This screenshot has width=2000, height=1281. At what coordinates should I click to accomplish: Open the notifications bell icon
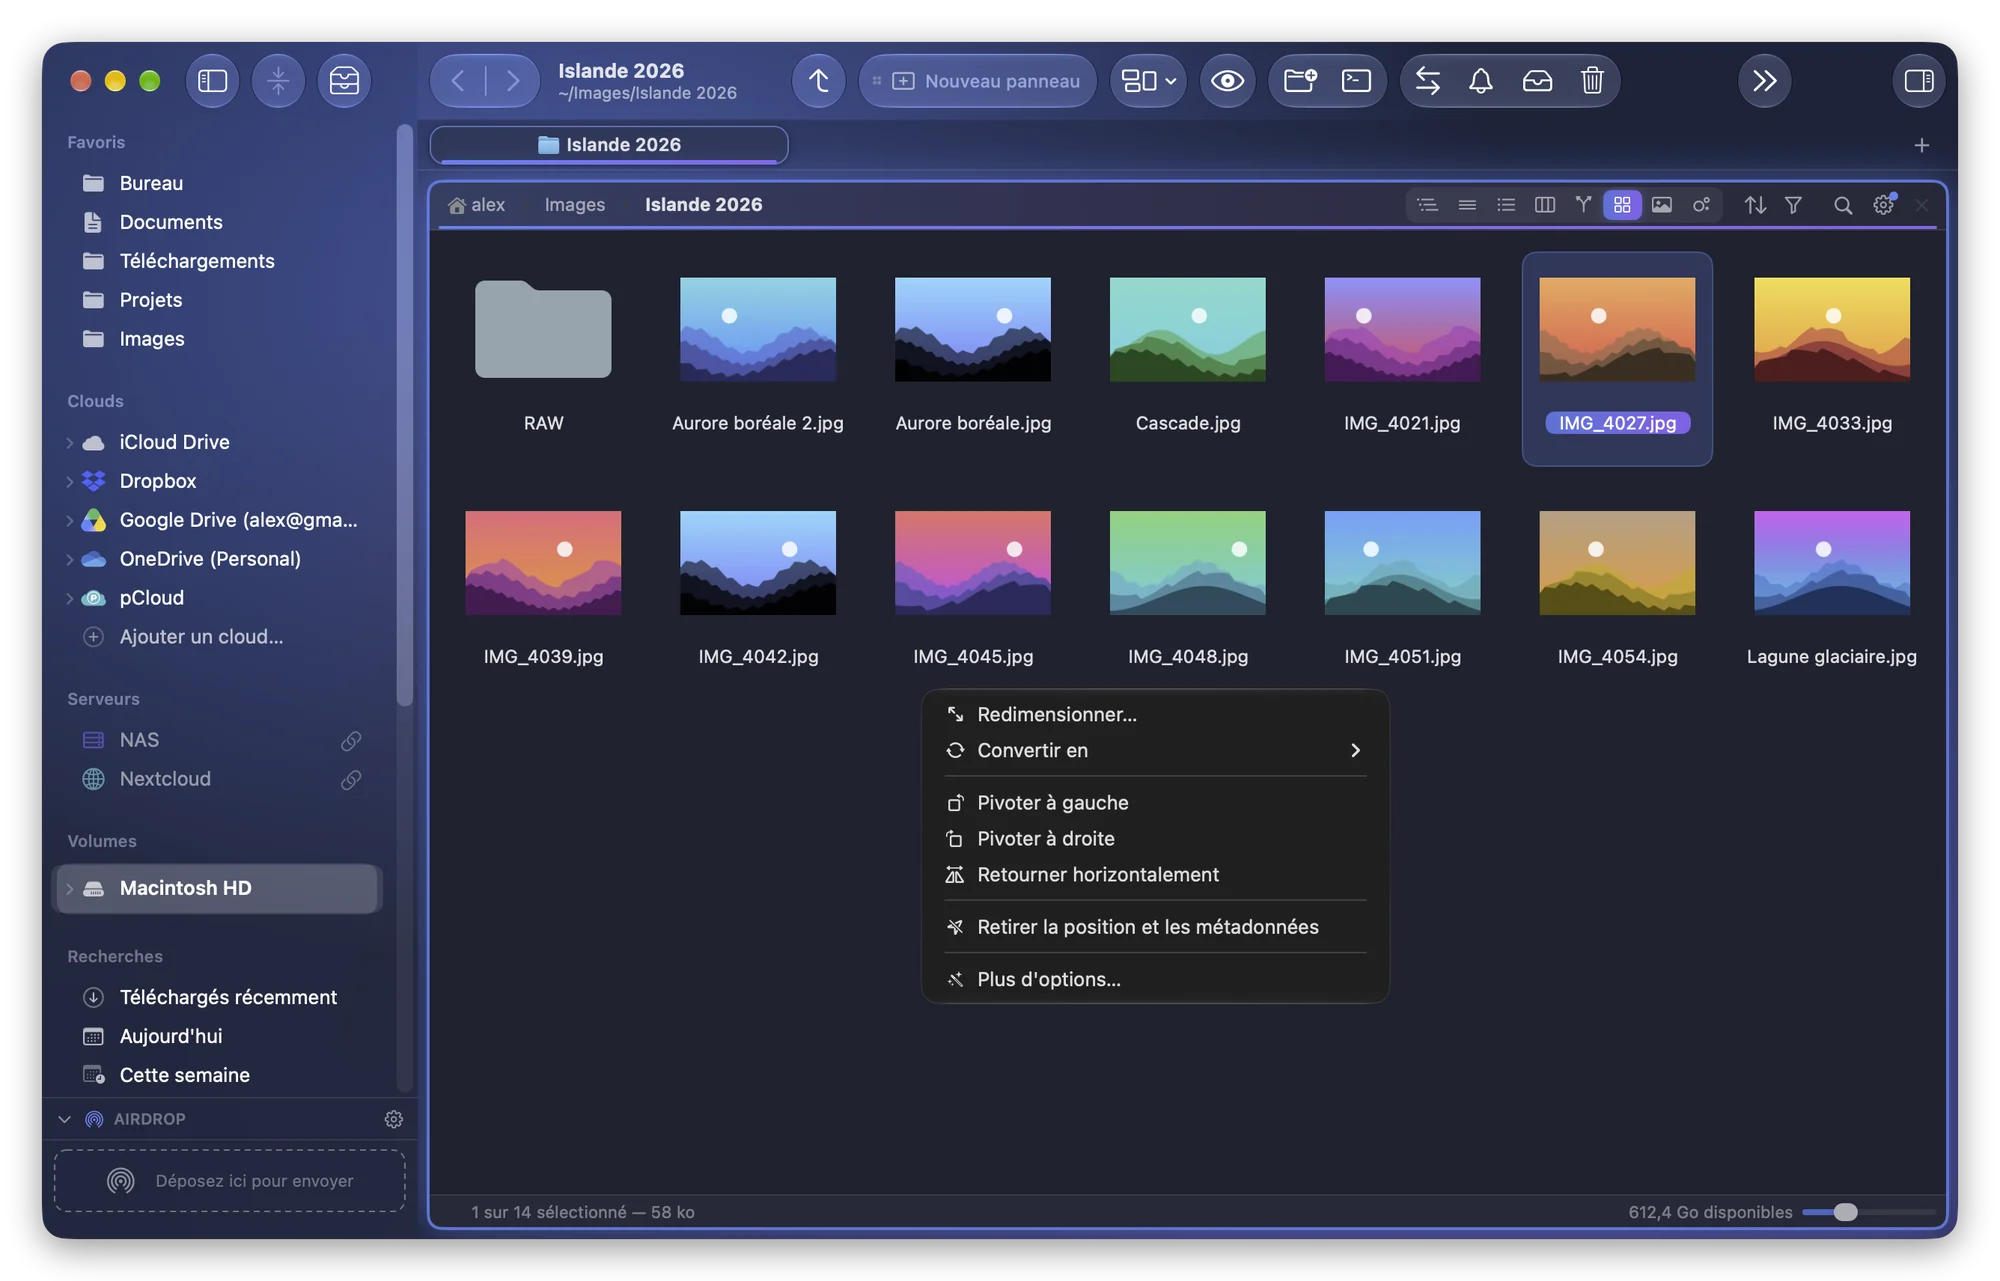point(1481,81)
